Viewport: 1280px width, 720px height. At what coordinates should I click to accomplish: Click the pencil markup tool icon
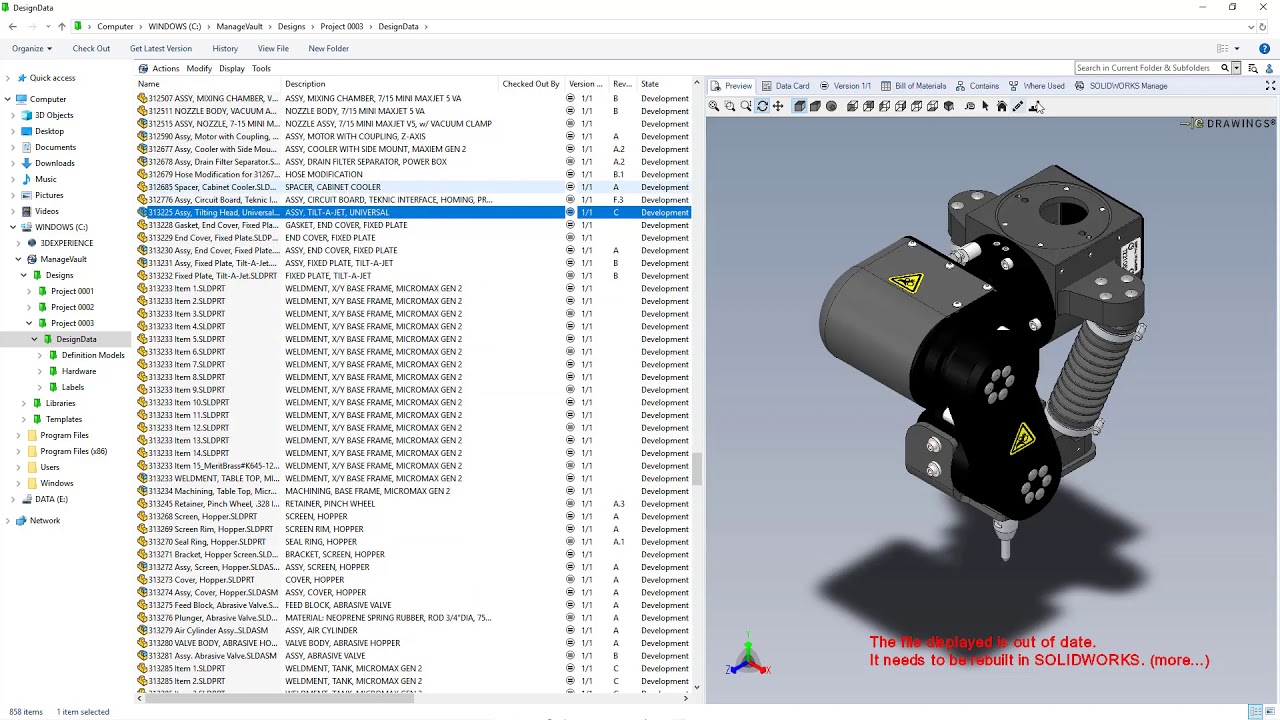click(1018, 106)
